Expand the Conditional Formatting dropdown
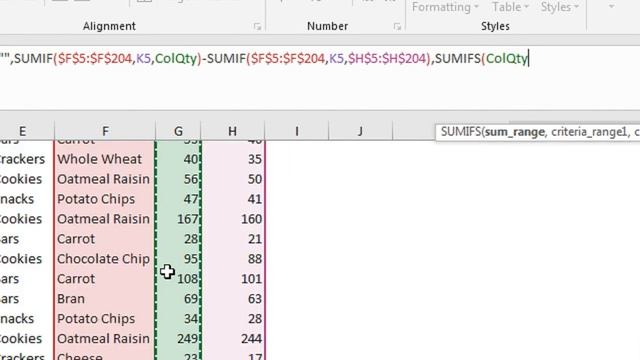 pos(445,7)
